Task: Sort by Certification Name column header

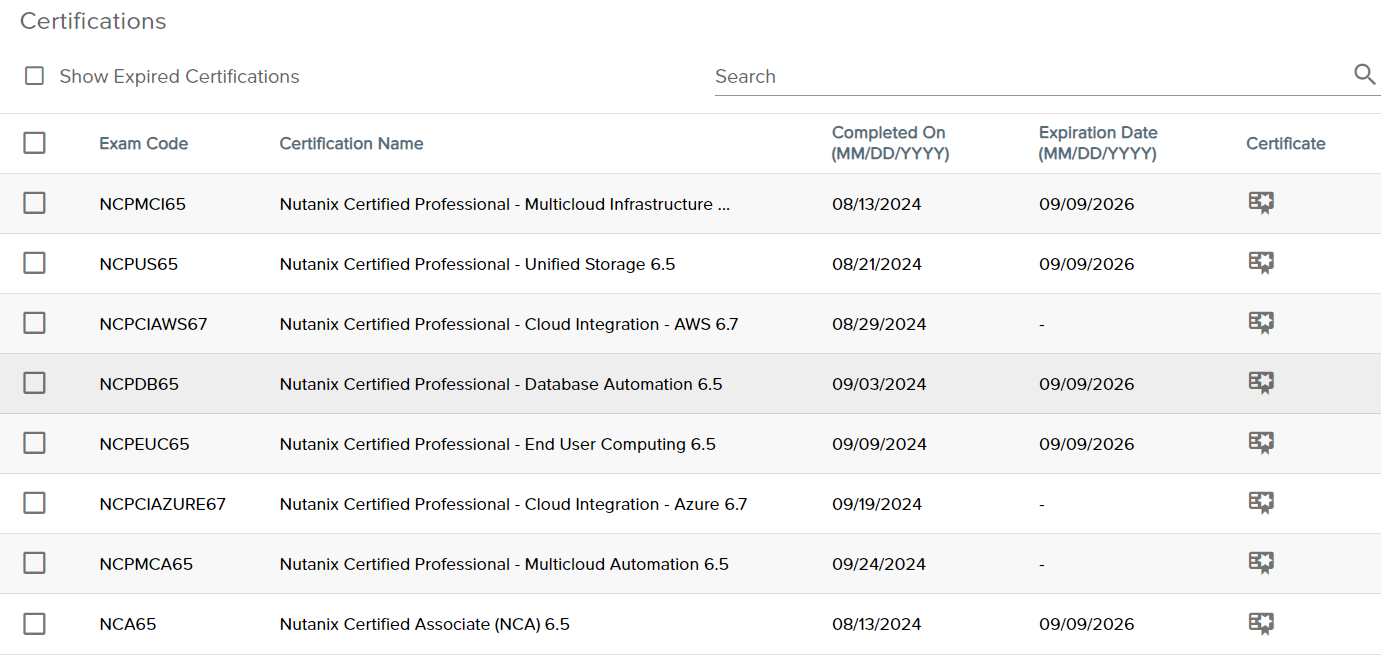Action: 351,144
